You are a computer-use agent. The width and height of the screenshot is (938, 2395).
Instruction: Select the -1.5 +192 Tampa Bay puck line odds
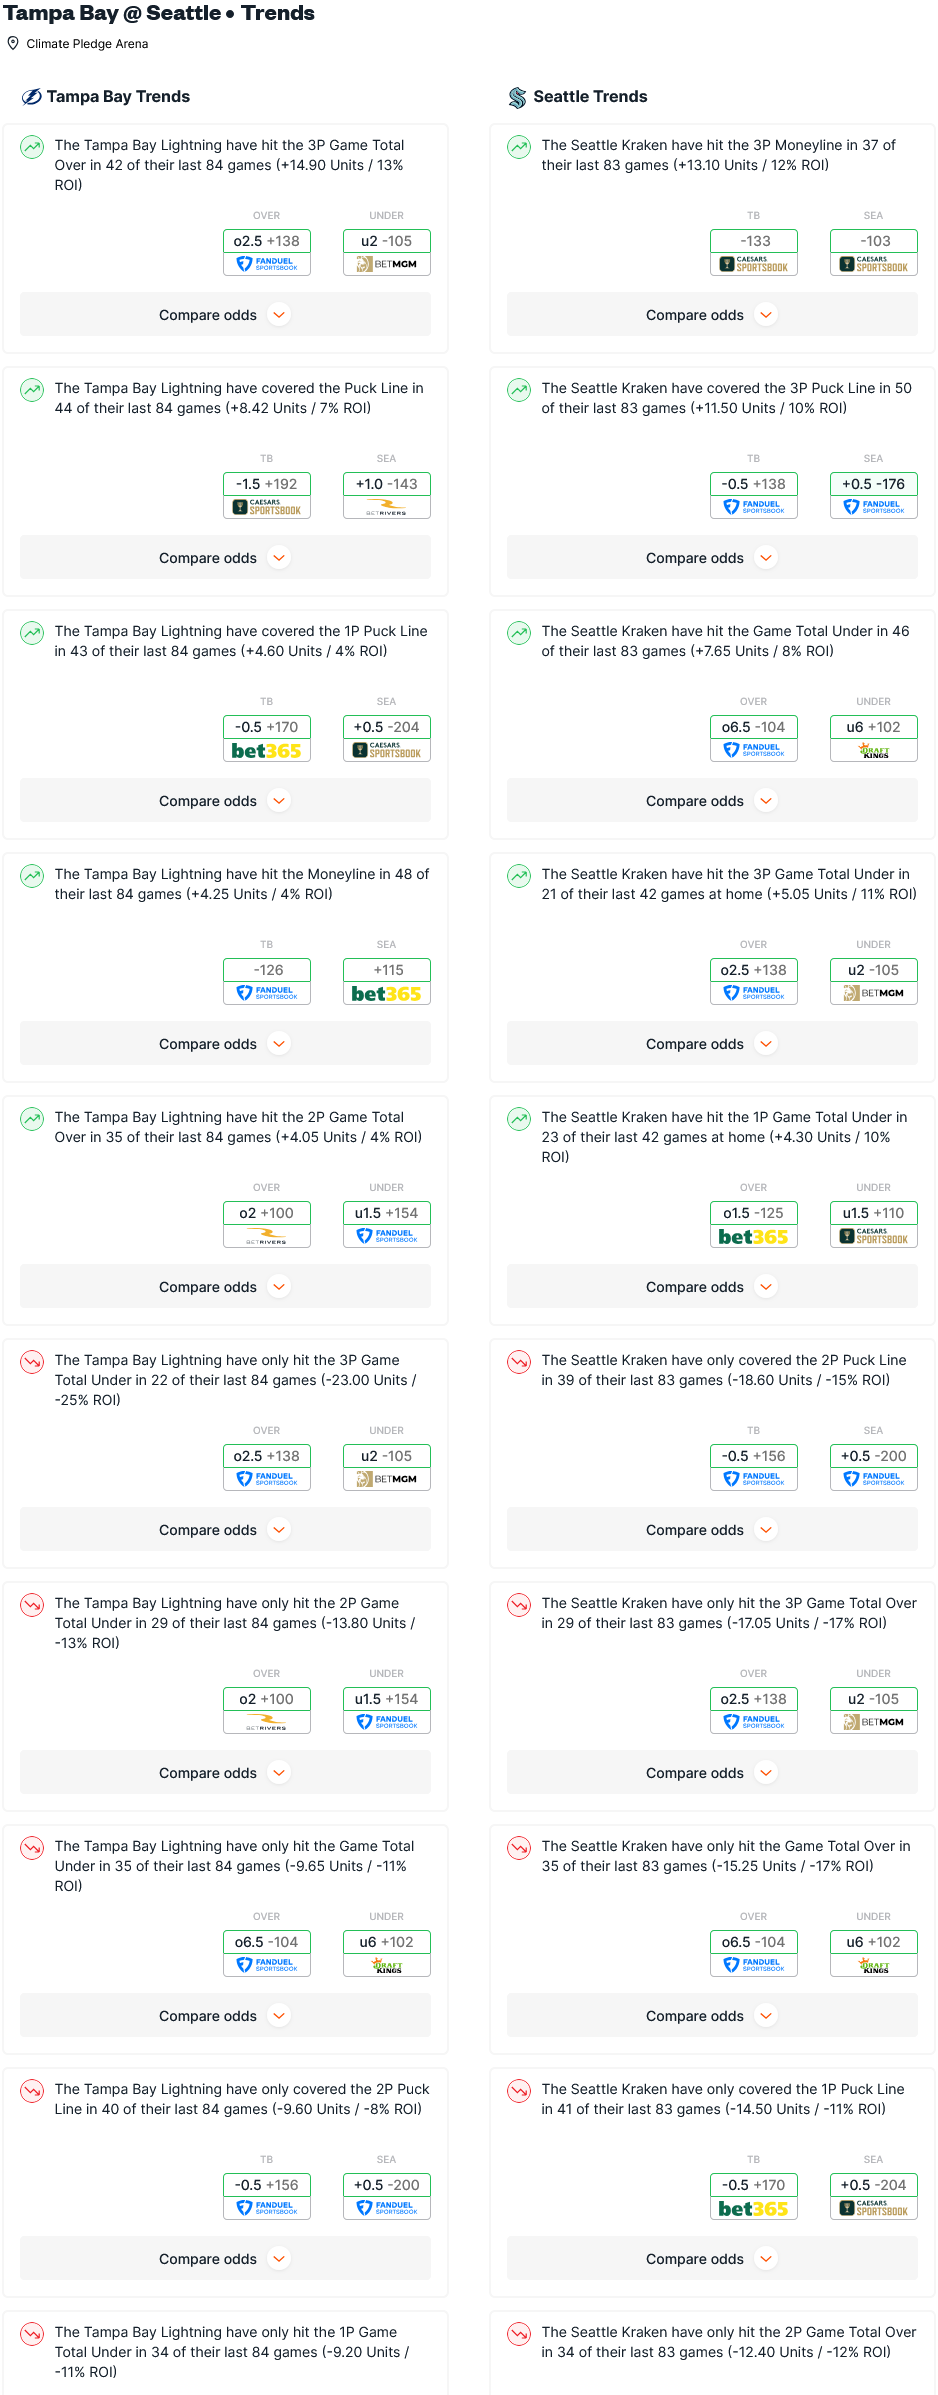click(267, 484)
